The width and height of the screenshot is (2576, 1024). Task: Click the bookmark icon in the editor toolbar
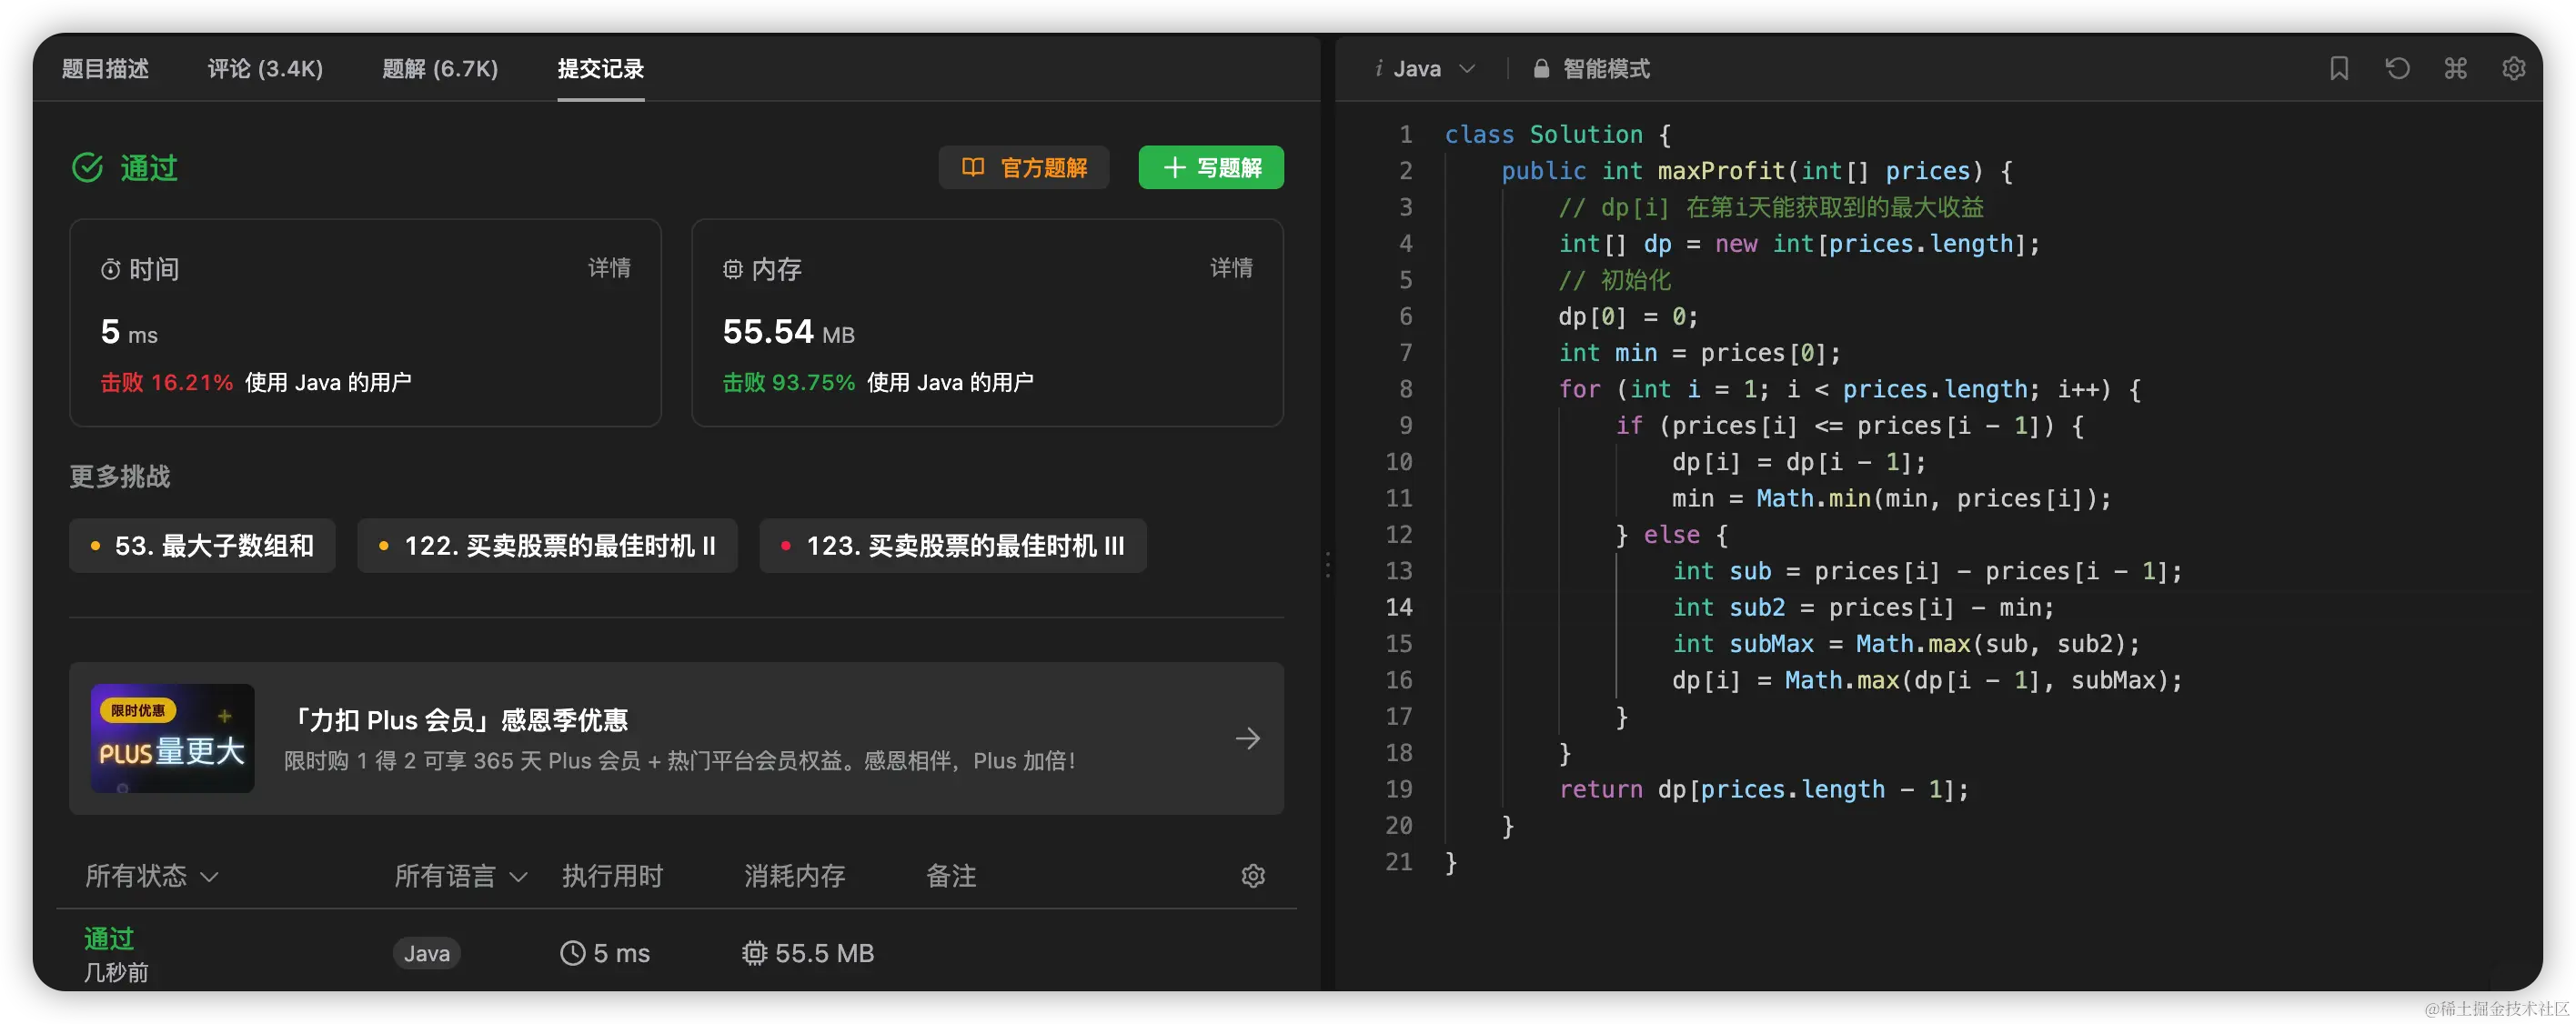point(2339,68)
